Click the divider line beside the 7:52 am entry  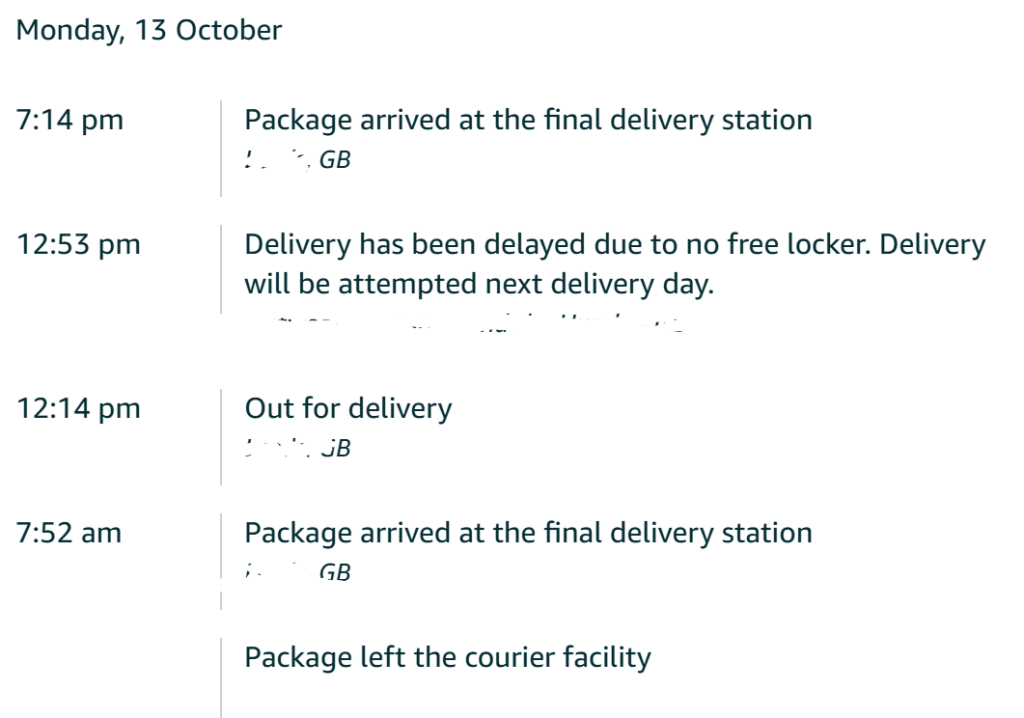click(x=221, y=546)
